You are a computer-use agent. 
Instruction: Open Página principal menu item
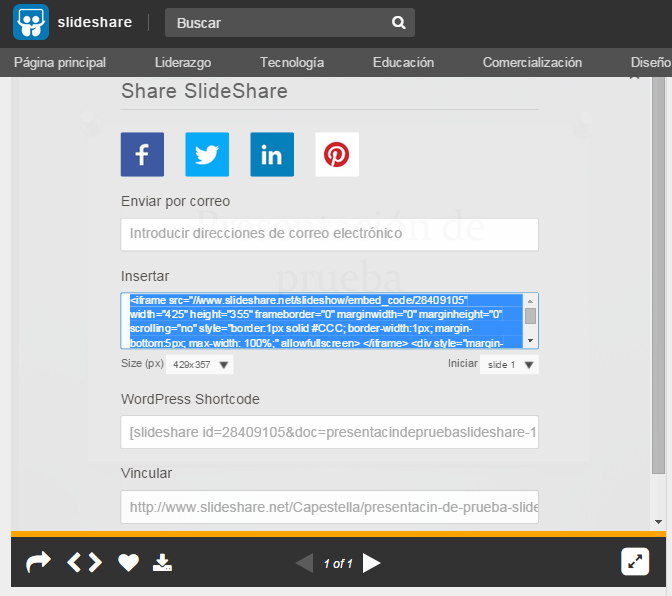60,63
